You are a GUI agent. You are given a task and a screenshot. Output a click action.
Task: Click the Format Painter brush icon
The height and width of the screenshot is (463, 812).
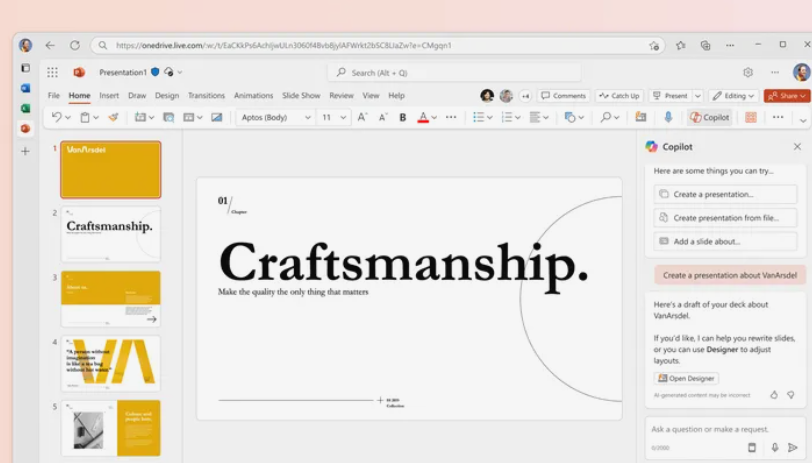[113, 117]
